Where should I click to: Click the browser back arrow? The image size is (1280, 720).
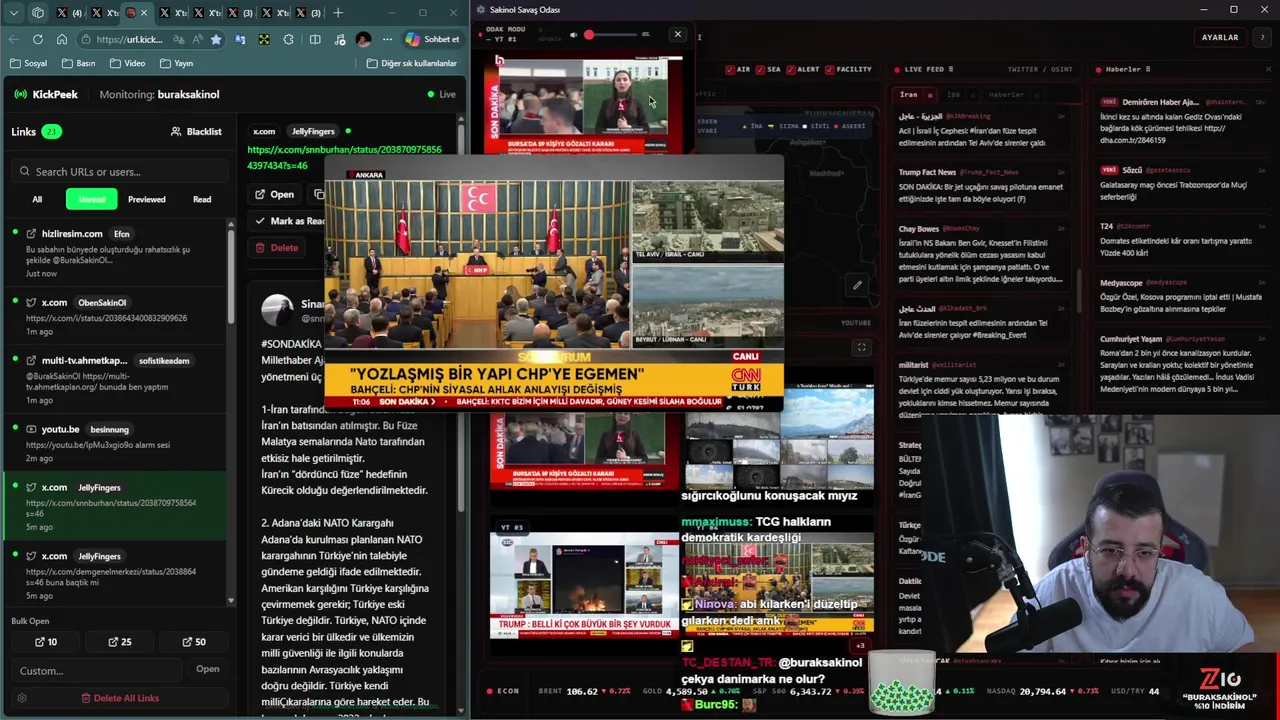pyautogui.click(x=13, y=39)
